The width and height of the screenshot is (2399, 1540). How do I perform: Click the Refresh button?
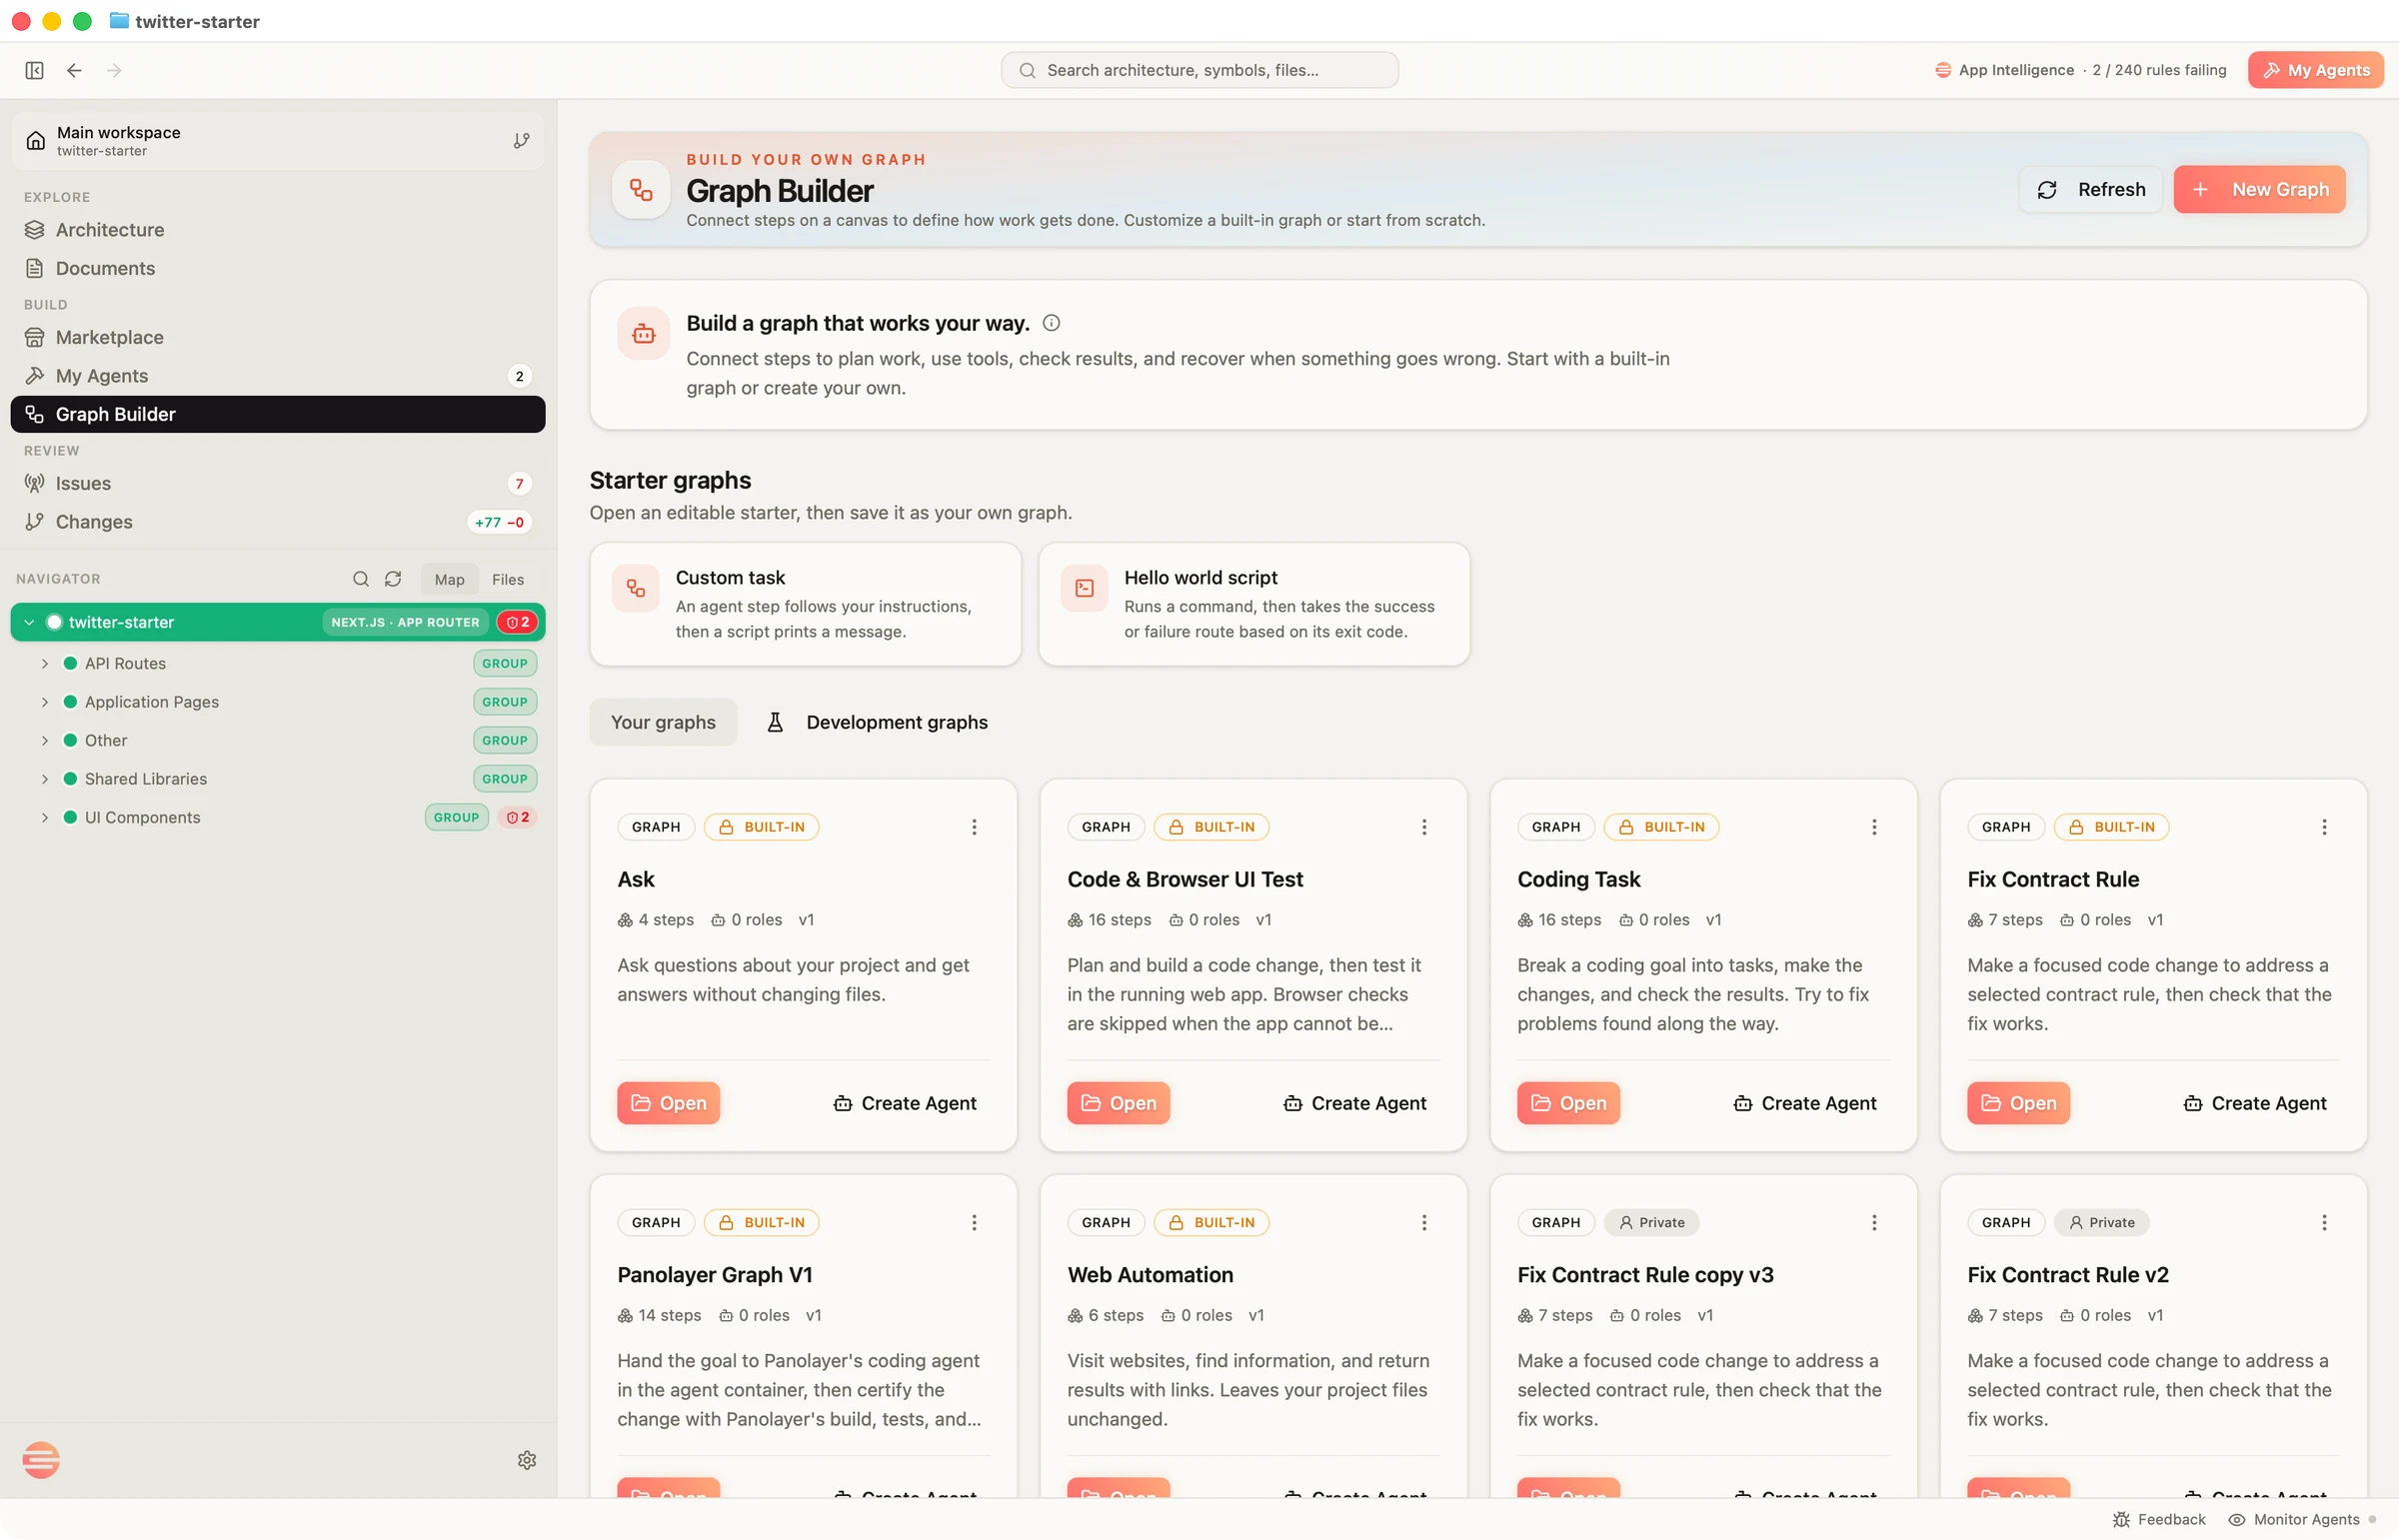pos(2091,189)
